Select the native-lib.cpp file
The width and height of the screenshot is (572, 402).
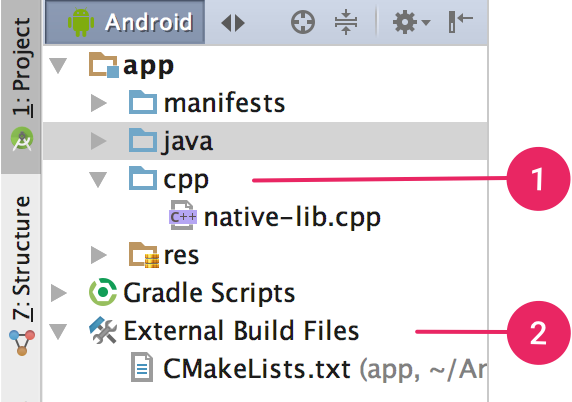pos(276,217)
